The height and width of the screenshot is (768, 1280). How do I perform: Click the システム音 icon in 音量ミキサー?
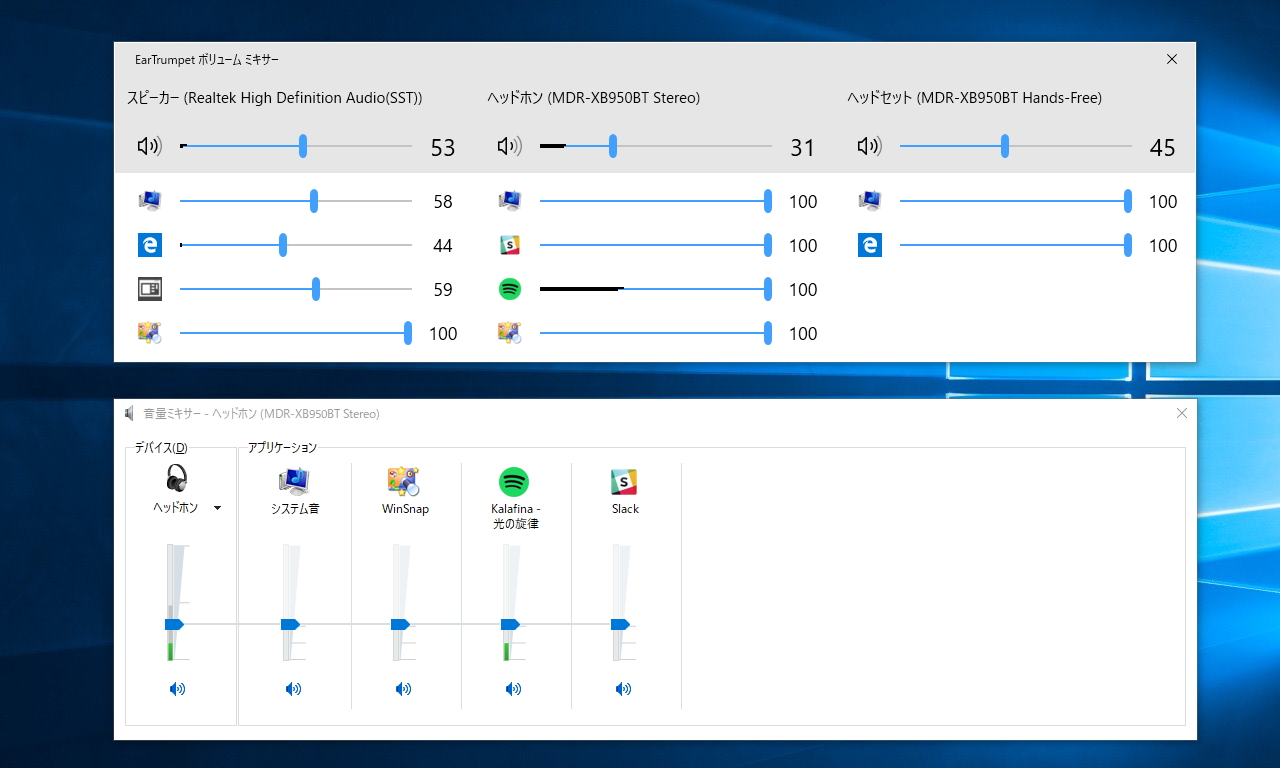[x=294, y=481]
